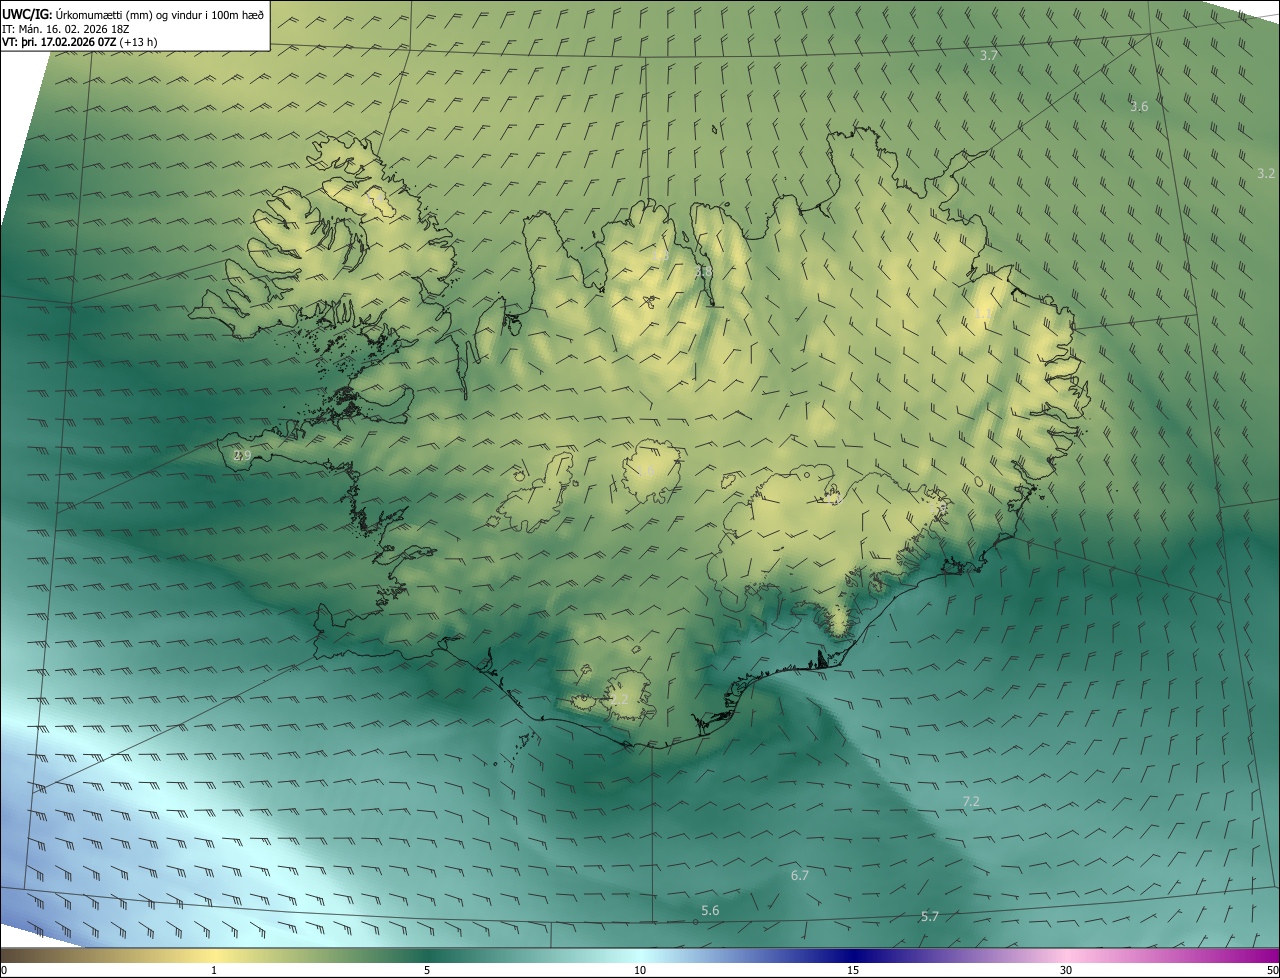Screen dimensions: 1280x978
Task: Click the colour scale tick label '50'
Action: point(1272,971)
